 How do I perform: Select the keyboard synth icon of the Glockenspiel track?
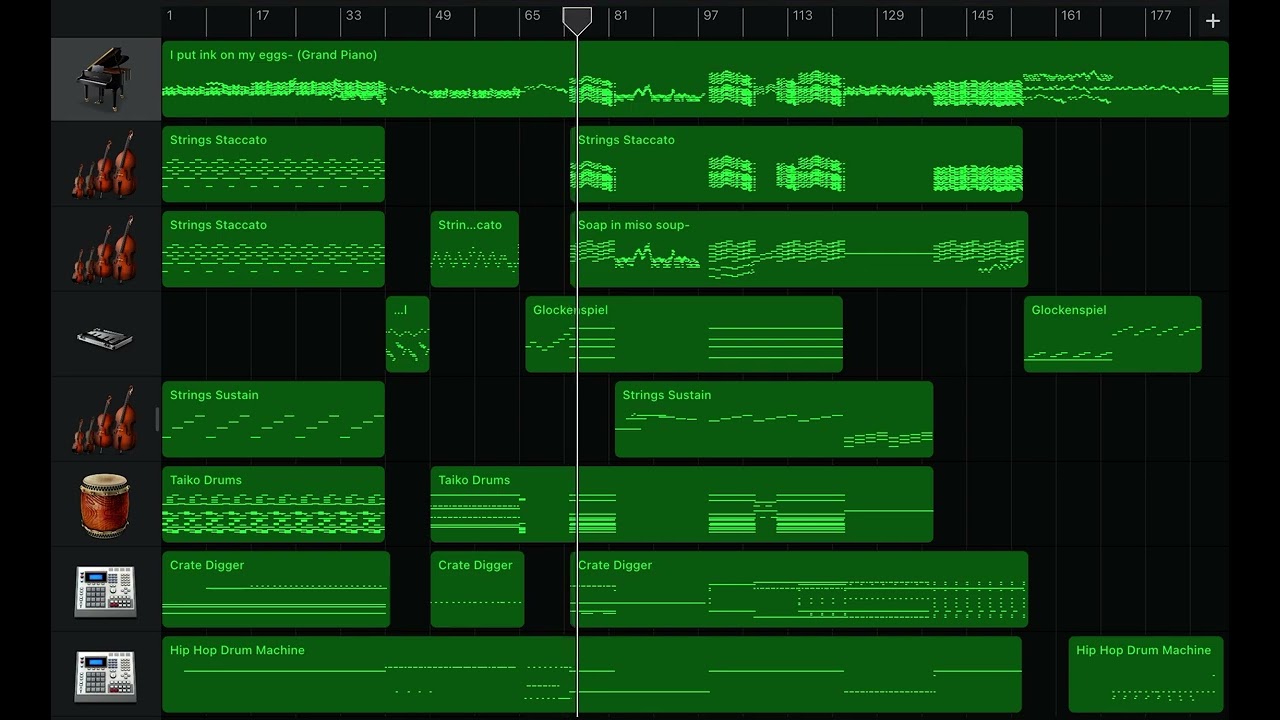(105, 338)
